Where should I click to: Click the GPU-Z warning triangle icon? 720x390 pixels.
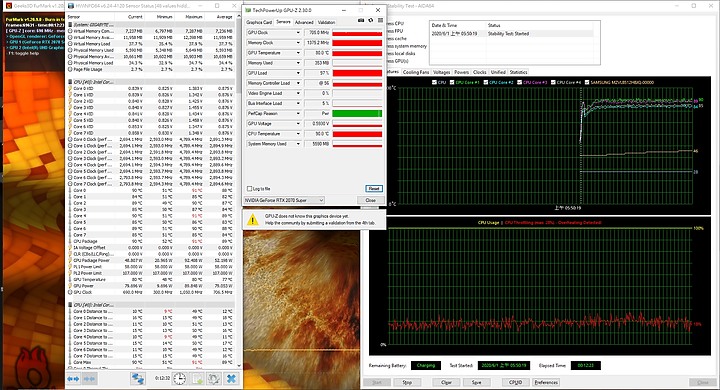point(252,220)
